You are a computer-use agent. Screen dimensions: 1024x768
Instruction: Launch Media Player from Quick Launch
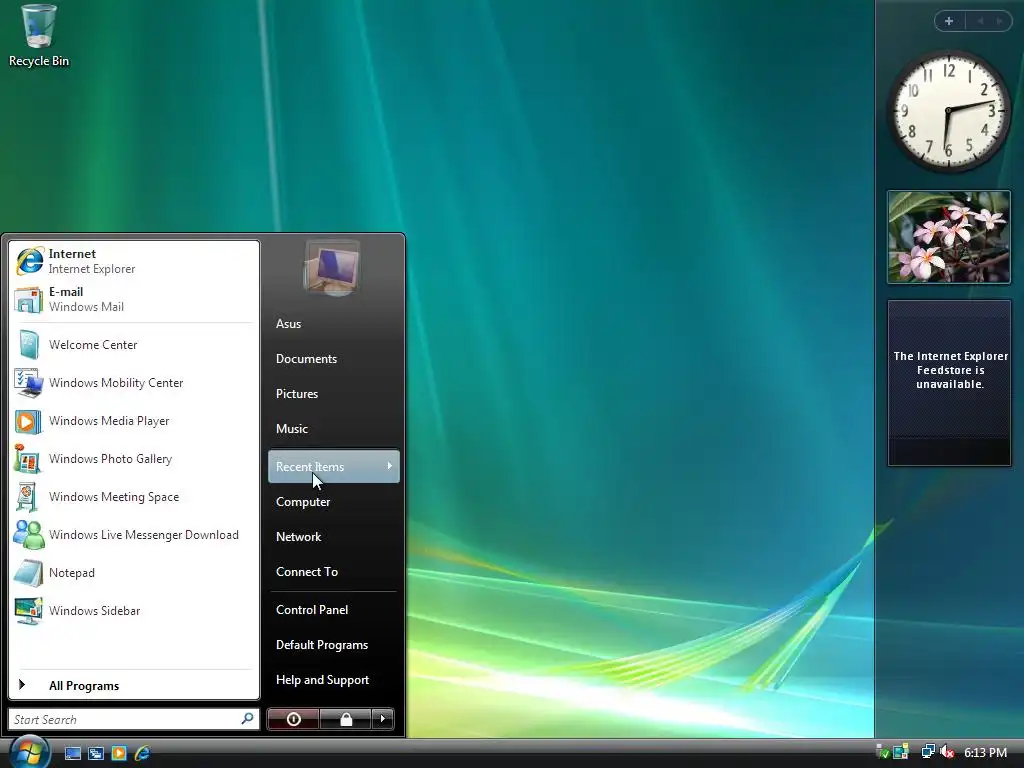pos(119,753)
